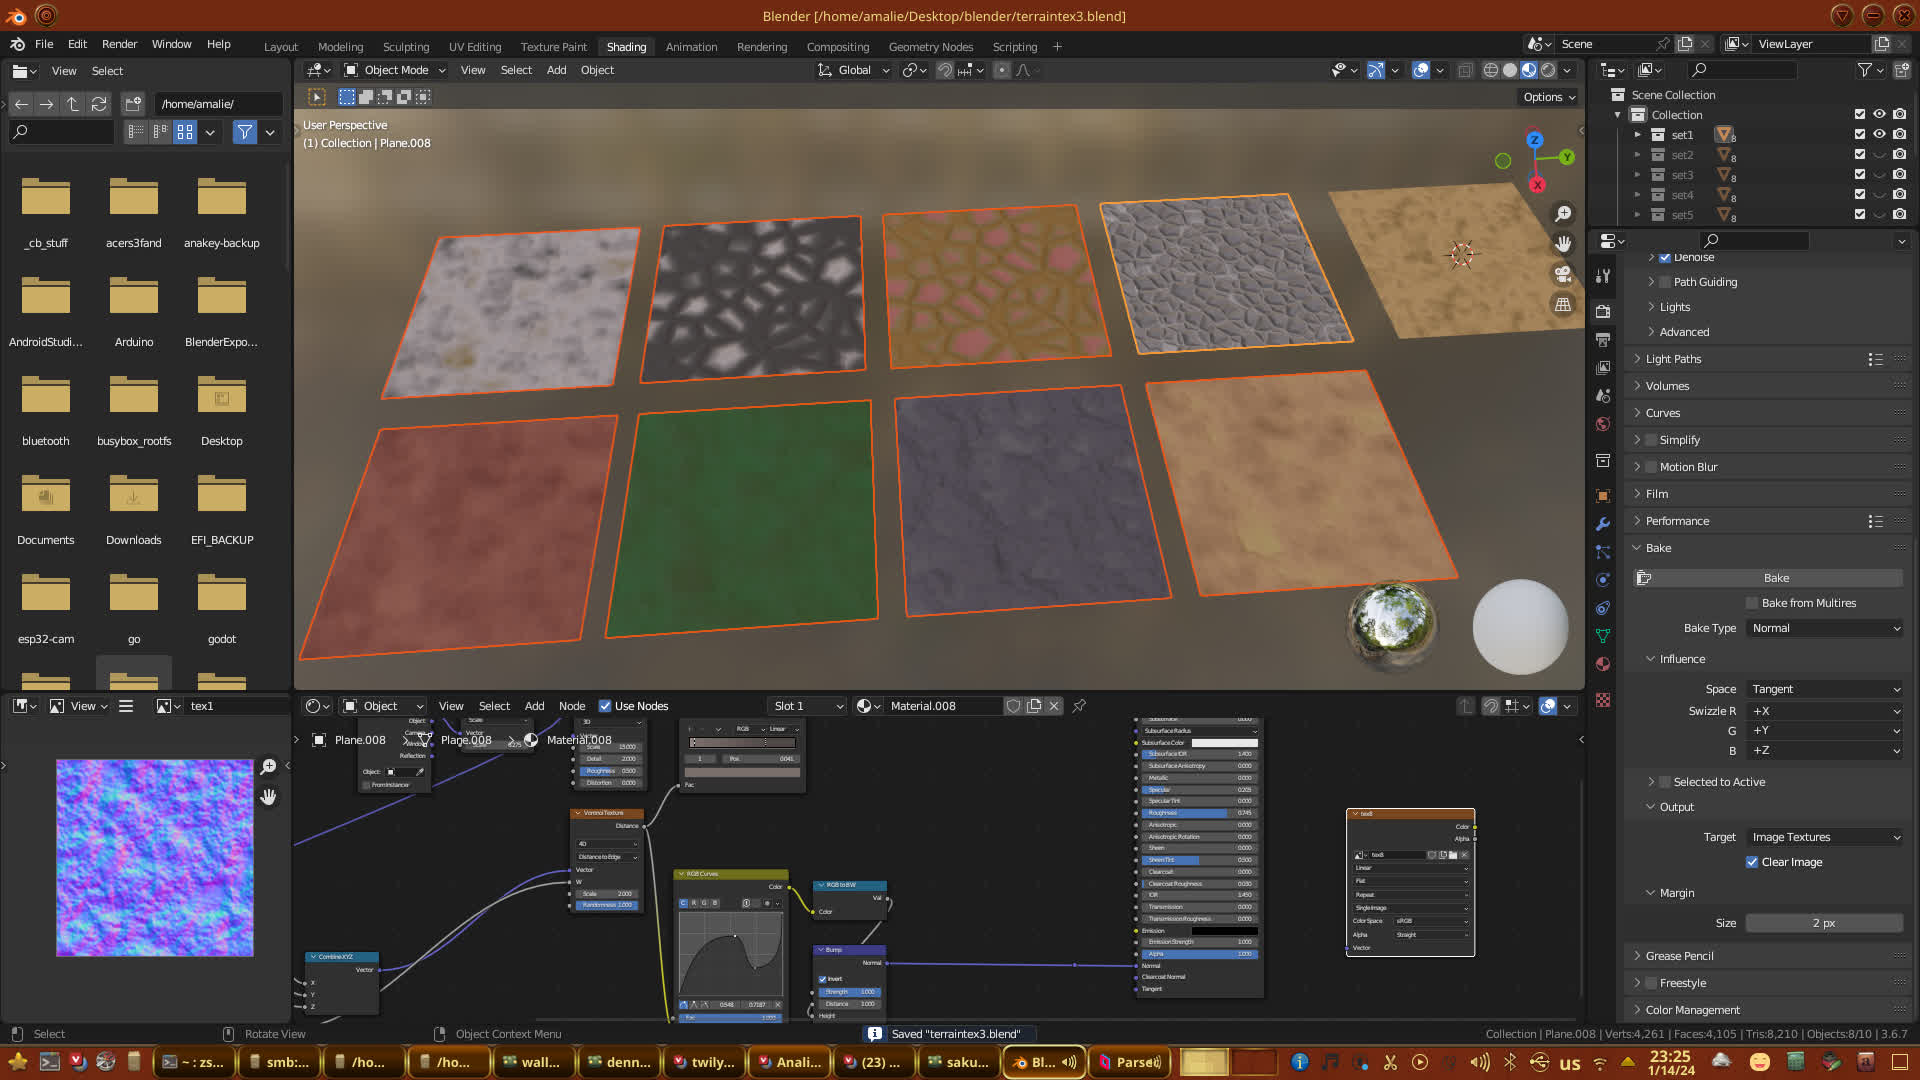1920x1080 pixels.
Task: Open the Bake Type Normal dropdown
Action: (x=1825, y=628)
